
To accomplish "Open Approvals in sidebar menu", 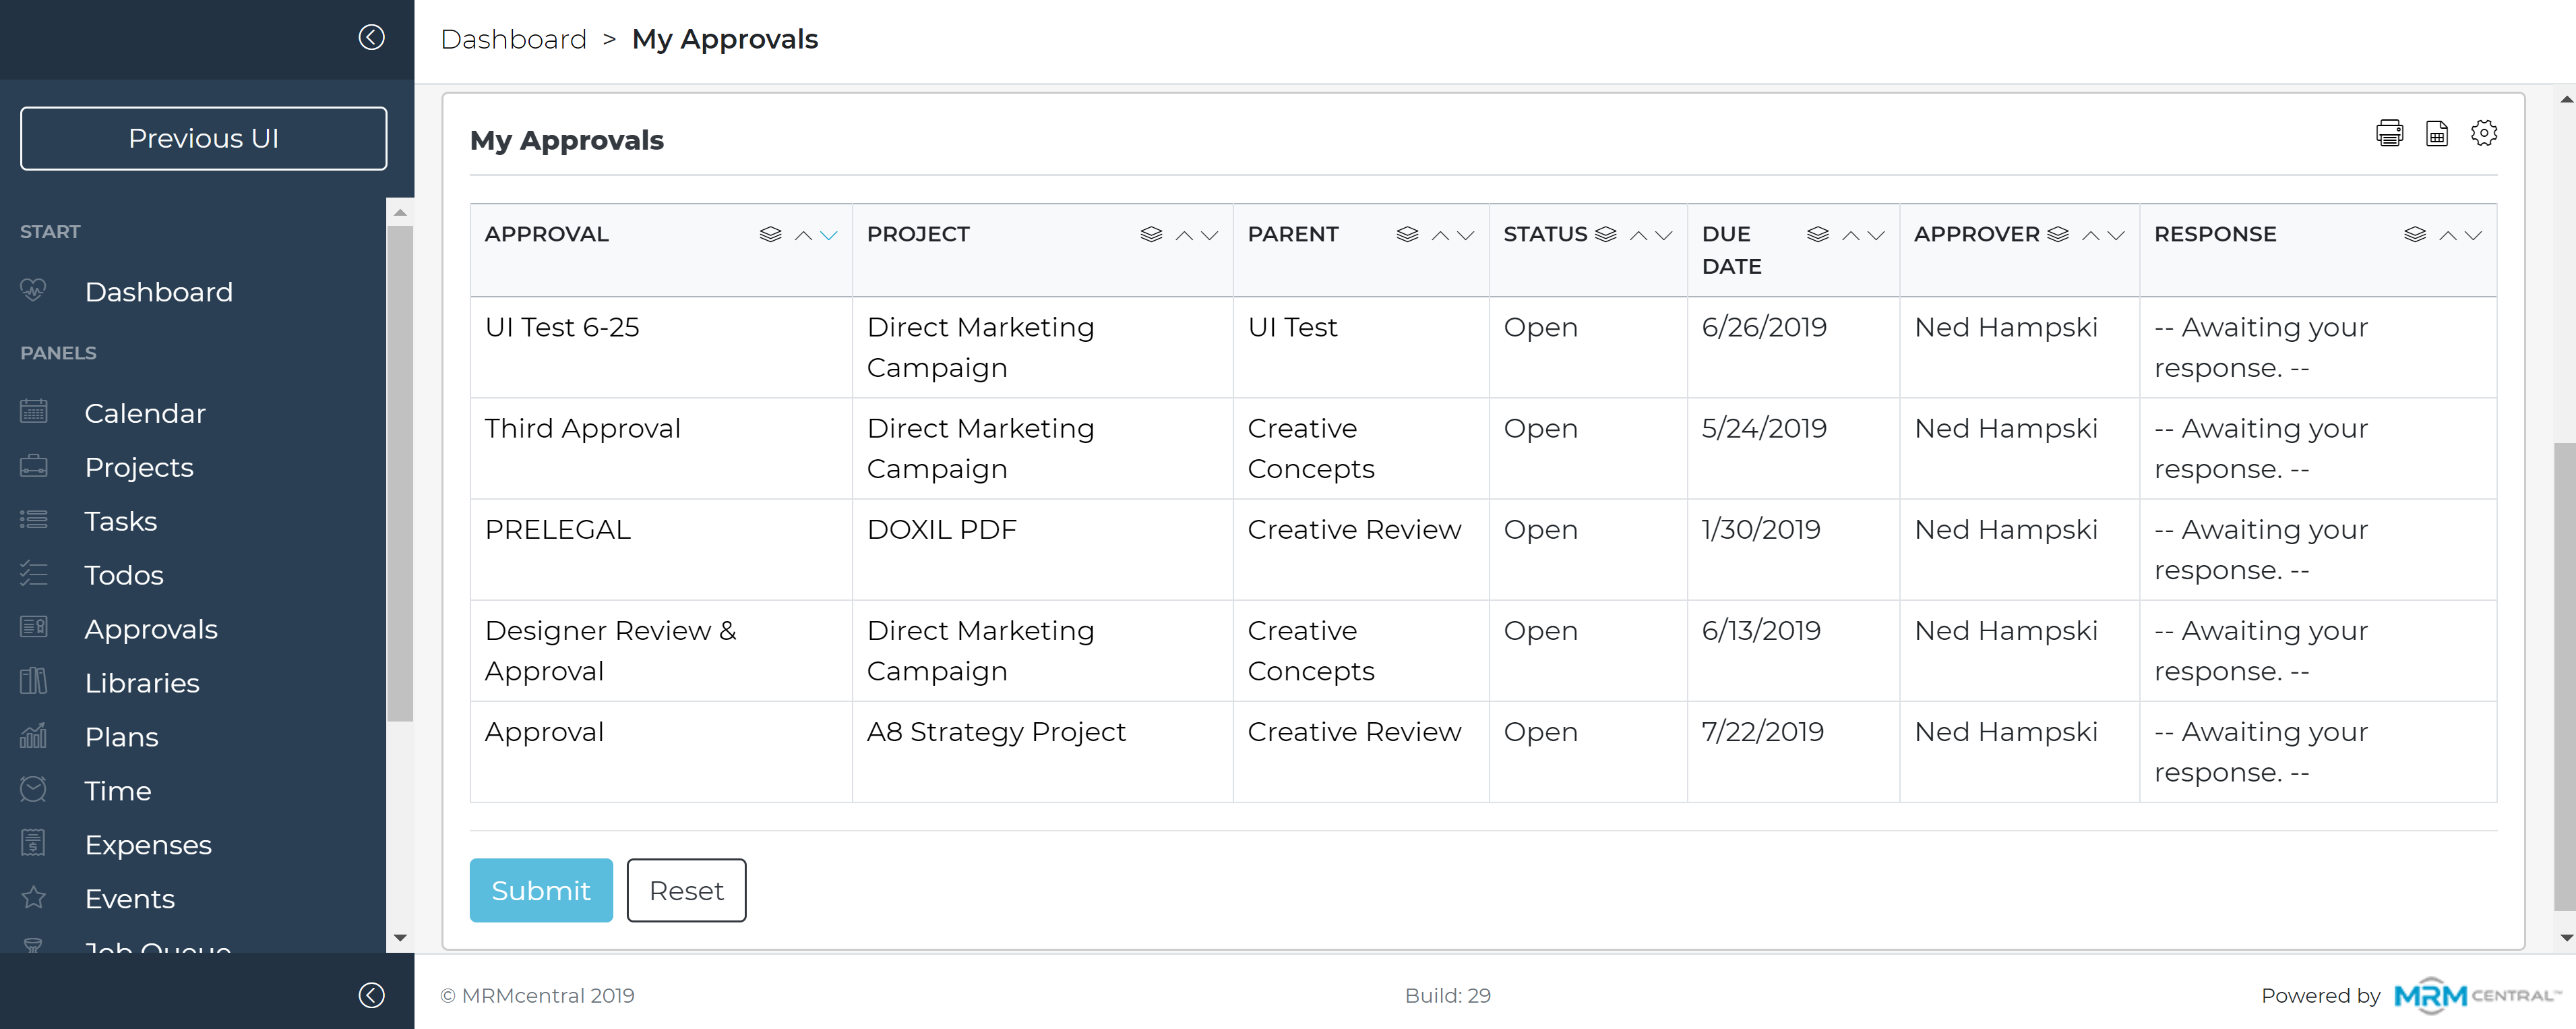I will pyautogui.click(x=151, y=629).
